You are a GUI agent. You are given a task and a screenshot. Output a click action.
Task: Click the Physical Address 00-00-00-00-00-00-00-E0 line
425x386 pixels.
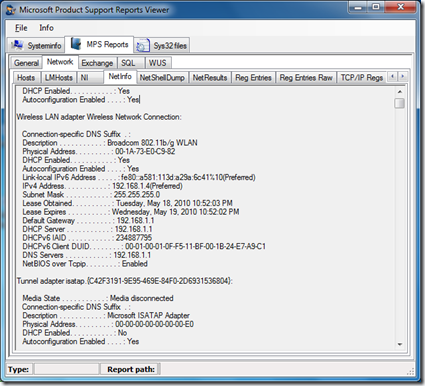pos(108,324)
